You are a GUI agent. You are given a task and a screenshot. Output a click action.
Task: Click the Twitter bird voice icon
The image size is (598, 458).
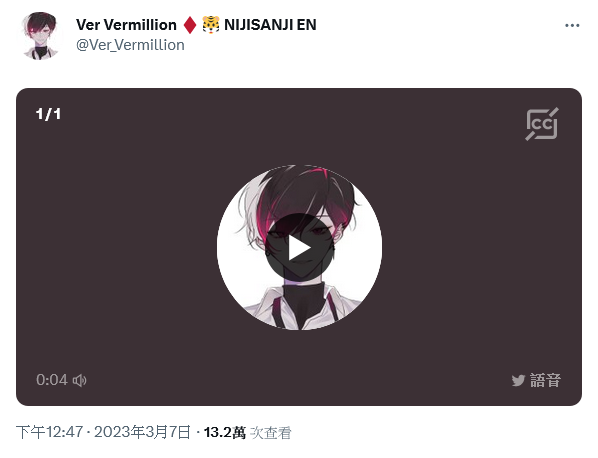(518, 380)
